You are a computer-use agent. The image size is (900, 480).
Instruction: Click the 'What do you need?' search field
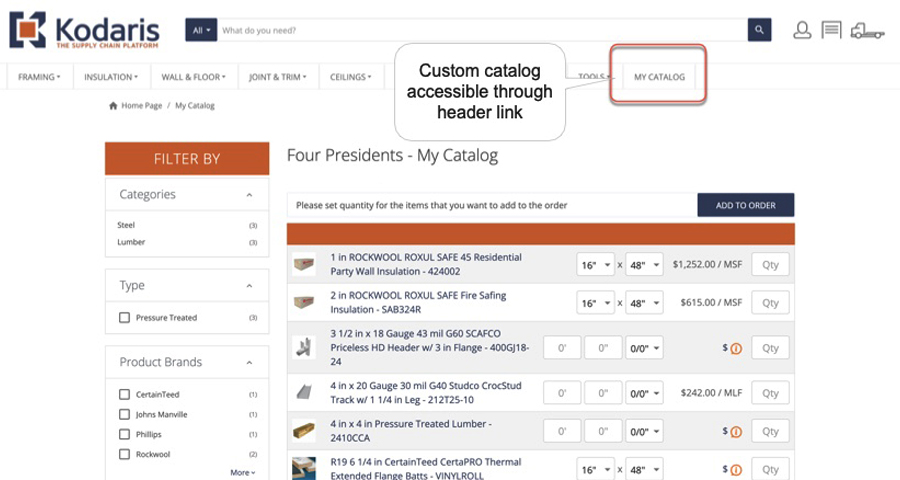[x=482, y=30]
